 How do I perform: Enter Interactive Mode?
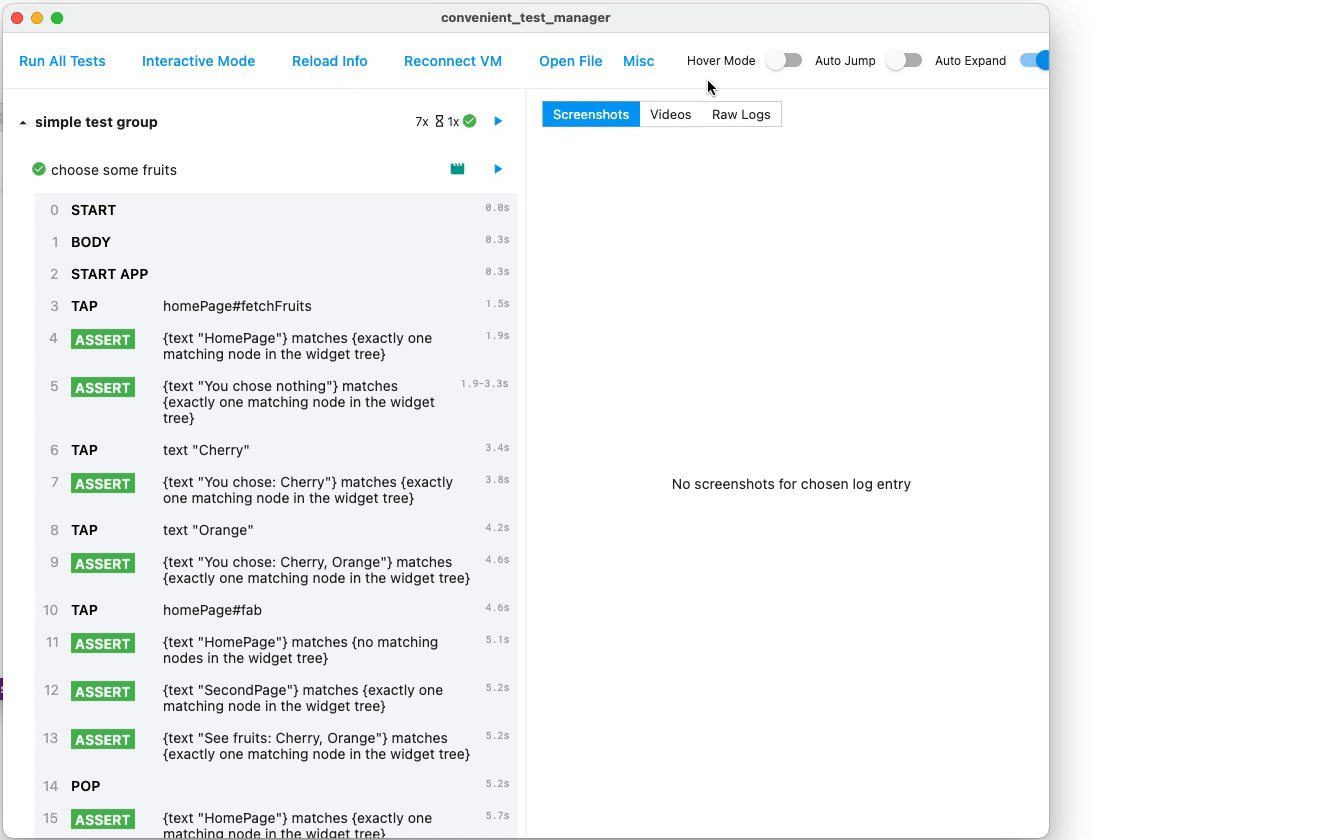[198, 61]
